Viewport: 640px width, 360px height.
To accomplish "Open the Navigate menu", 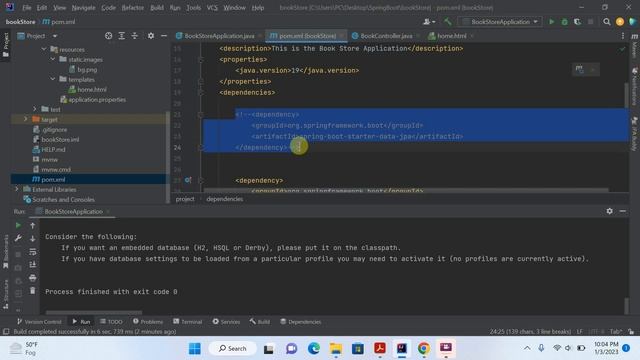I will click(83, 8).
